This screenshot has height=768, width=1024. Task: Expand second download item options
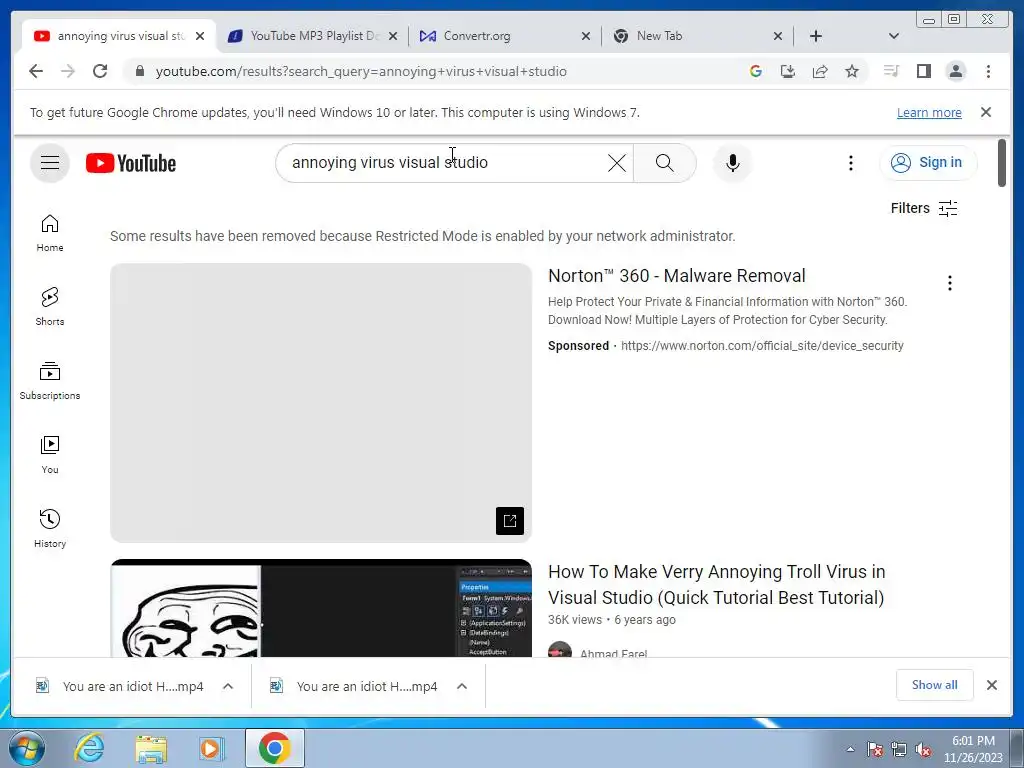[x=462, y=686]
